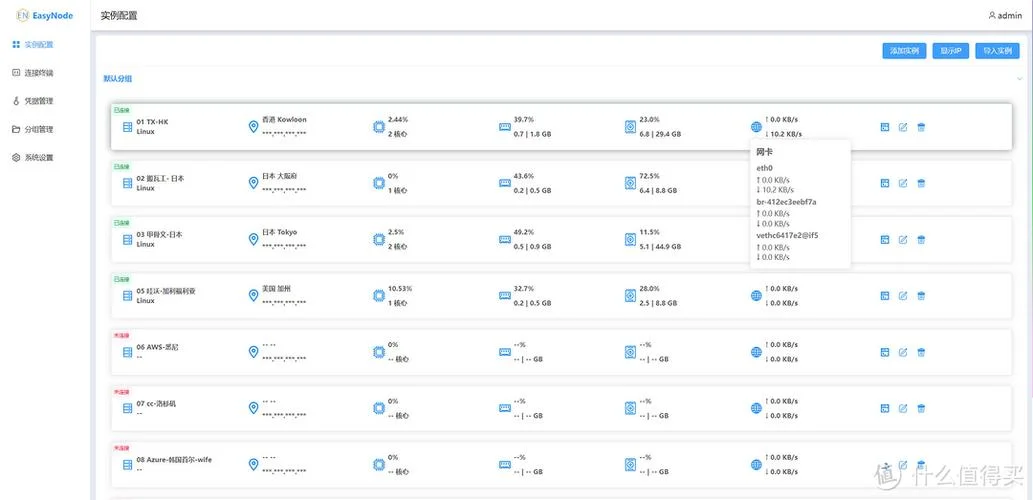Click the 日本 大阪府 location text

[x=279, y=176]
